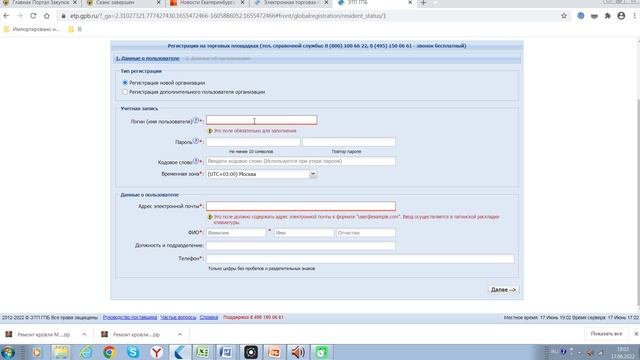Focus the Телефон input field
Screen dimensions: 640x360
360,259
